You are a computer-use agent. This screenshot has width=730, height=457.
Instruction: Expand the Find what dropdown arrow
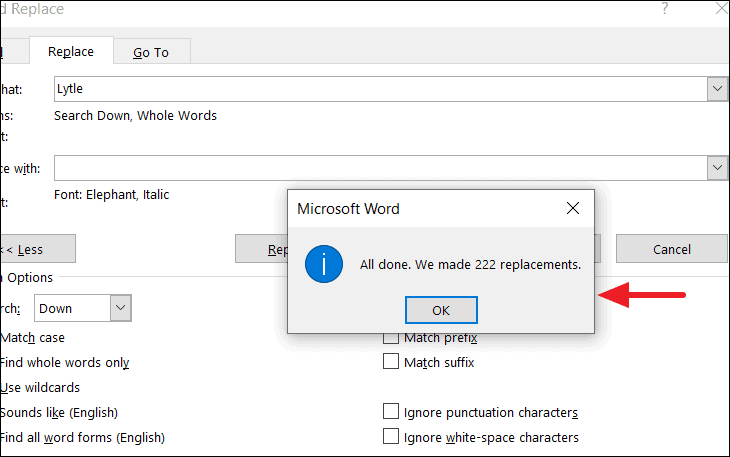pos(717,89)
